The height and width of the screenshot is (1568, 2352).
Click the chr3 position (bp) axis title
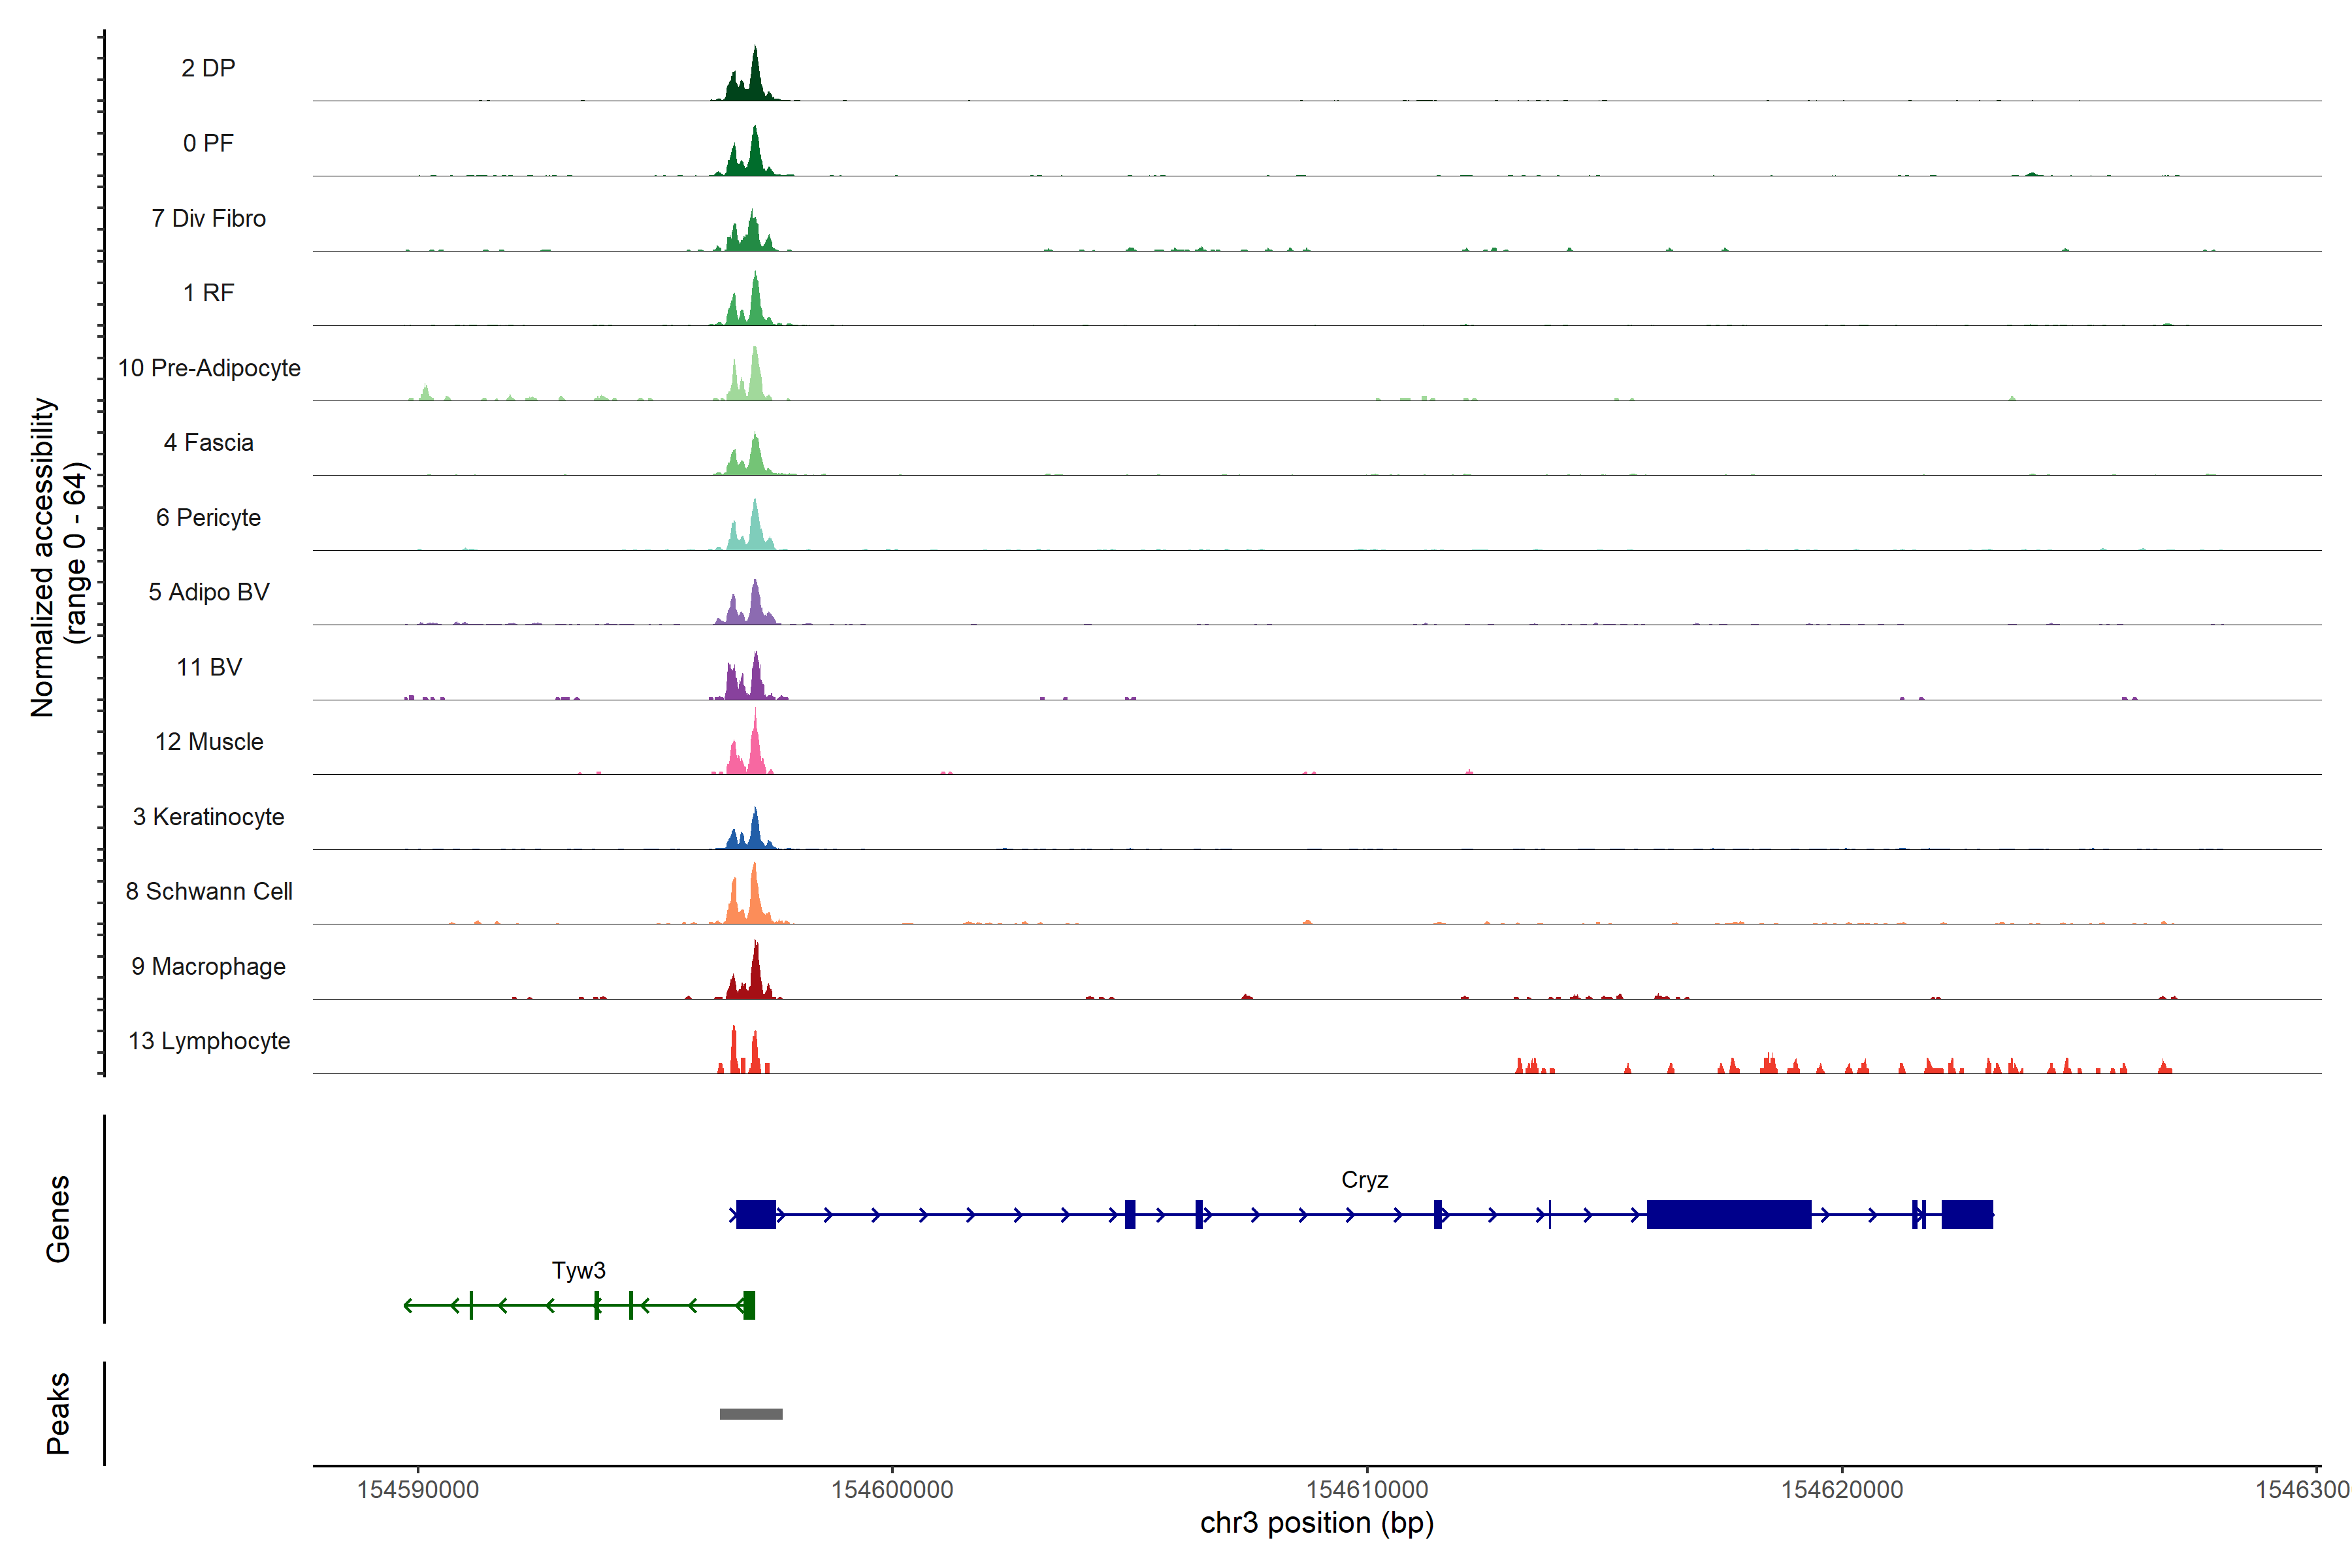click(1316, 1523)
